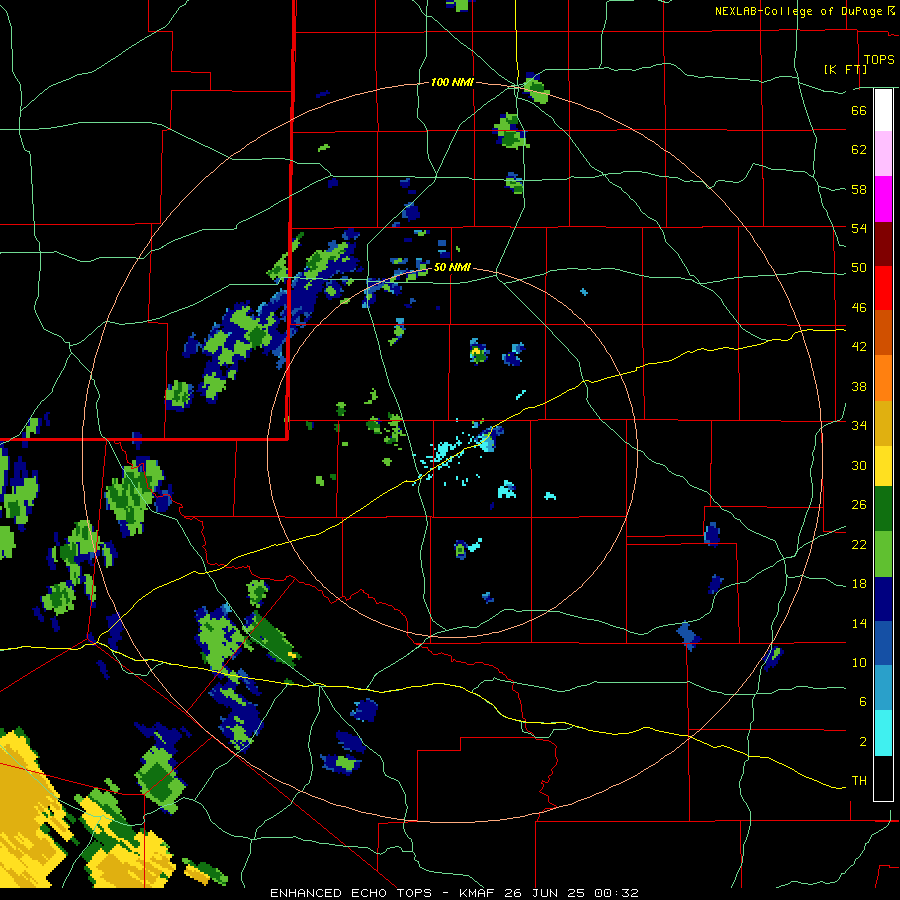Screen dimensions: 900x900
Task: Click the [K FT] units label
Action: 845,69
